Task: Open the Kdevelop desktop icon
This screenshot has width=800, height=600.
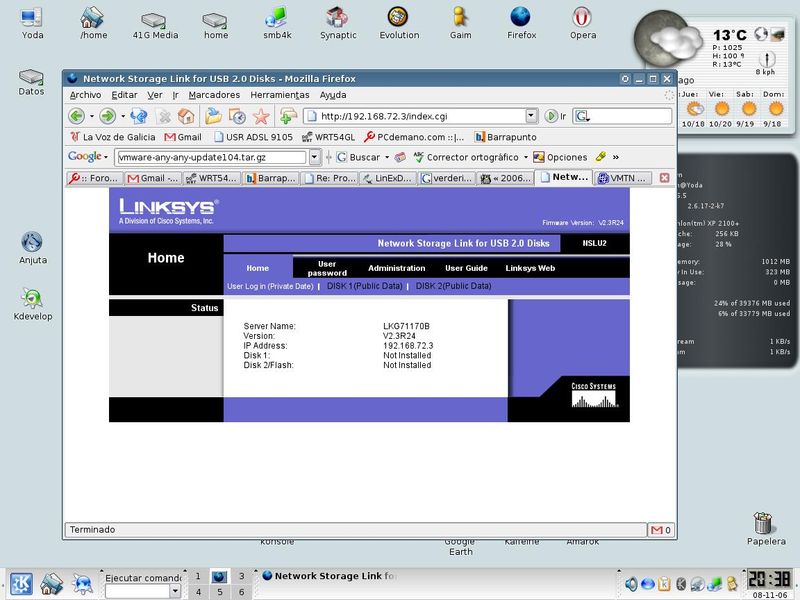Action: click(x=33, y=304)
